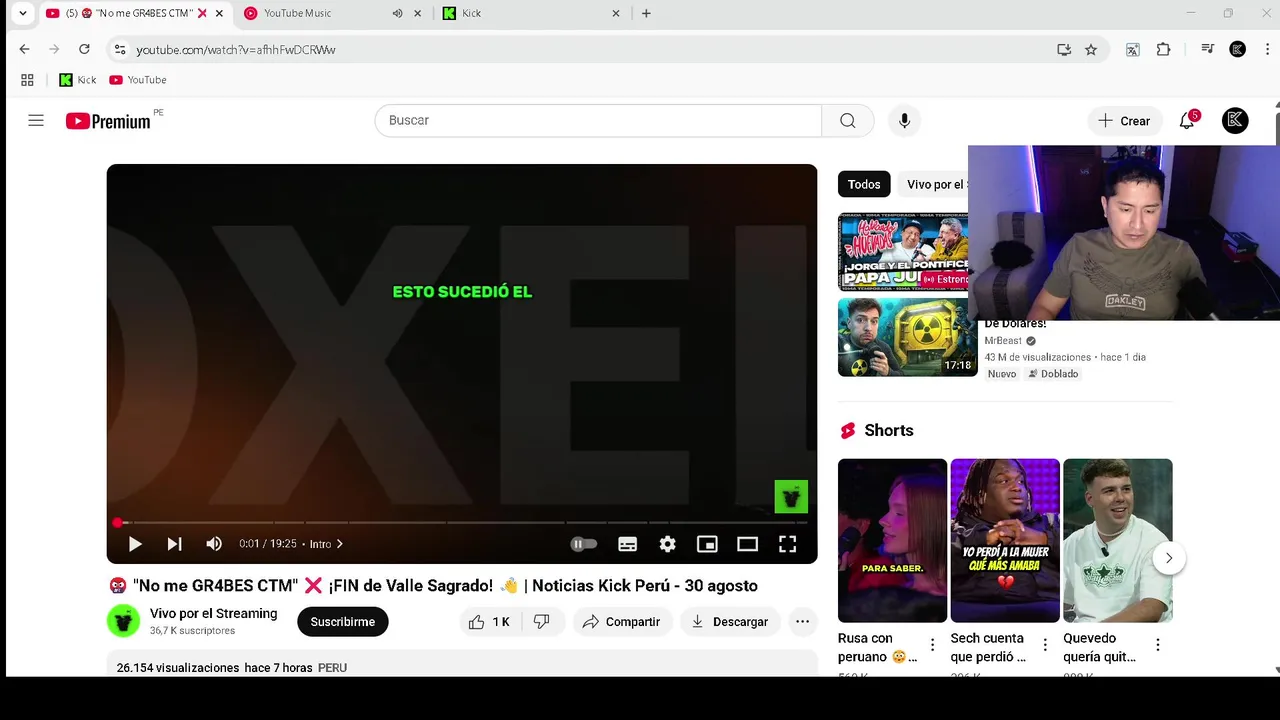
Task: Open the media controls icon in toolbar
Action: click(1208, 49)
